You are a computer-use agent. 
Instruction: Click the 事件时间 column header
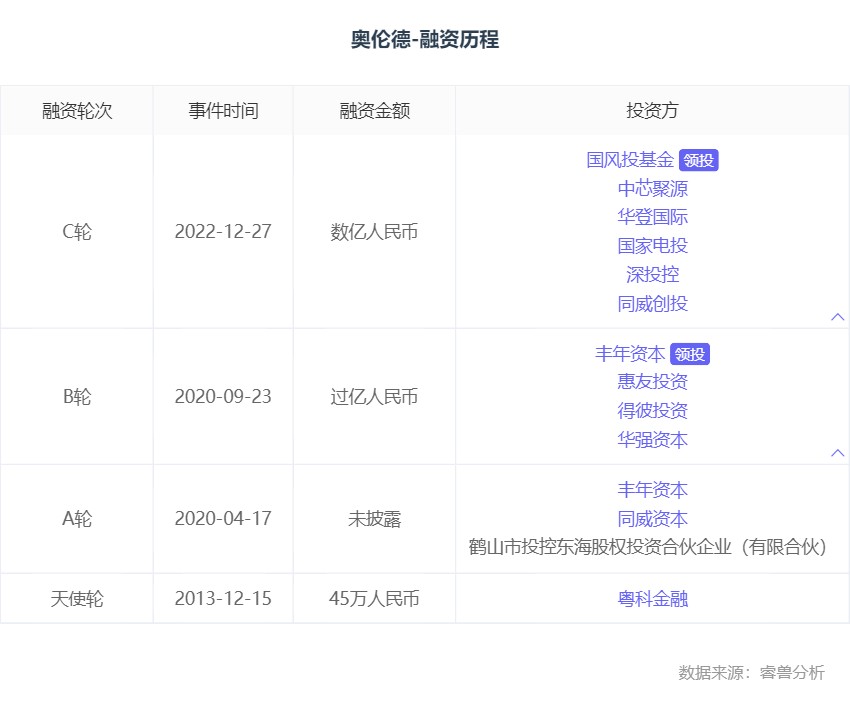pos(223,111)
